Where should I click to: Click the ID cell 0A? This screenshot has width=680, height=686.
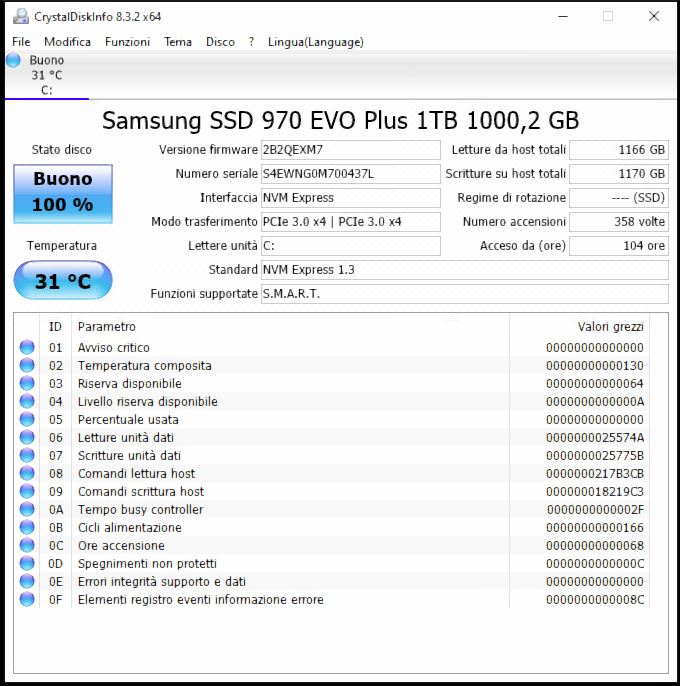tap(56, 509)
